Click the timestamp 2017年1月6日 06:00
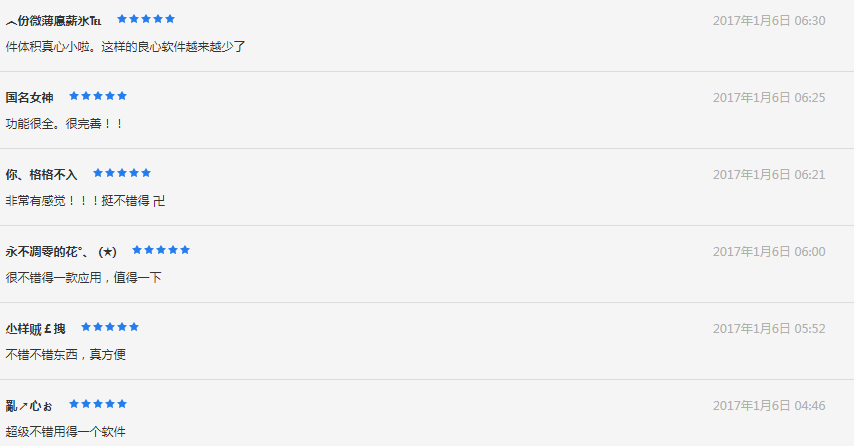This screenshot has height=446, width=854. pos(769,251)
